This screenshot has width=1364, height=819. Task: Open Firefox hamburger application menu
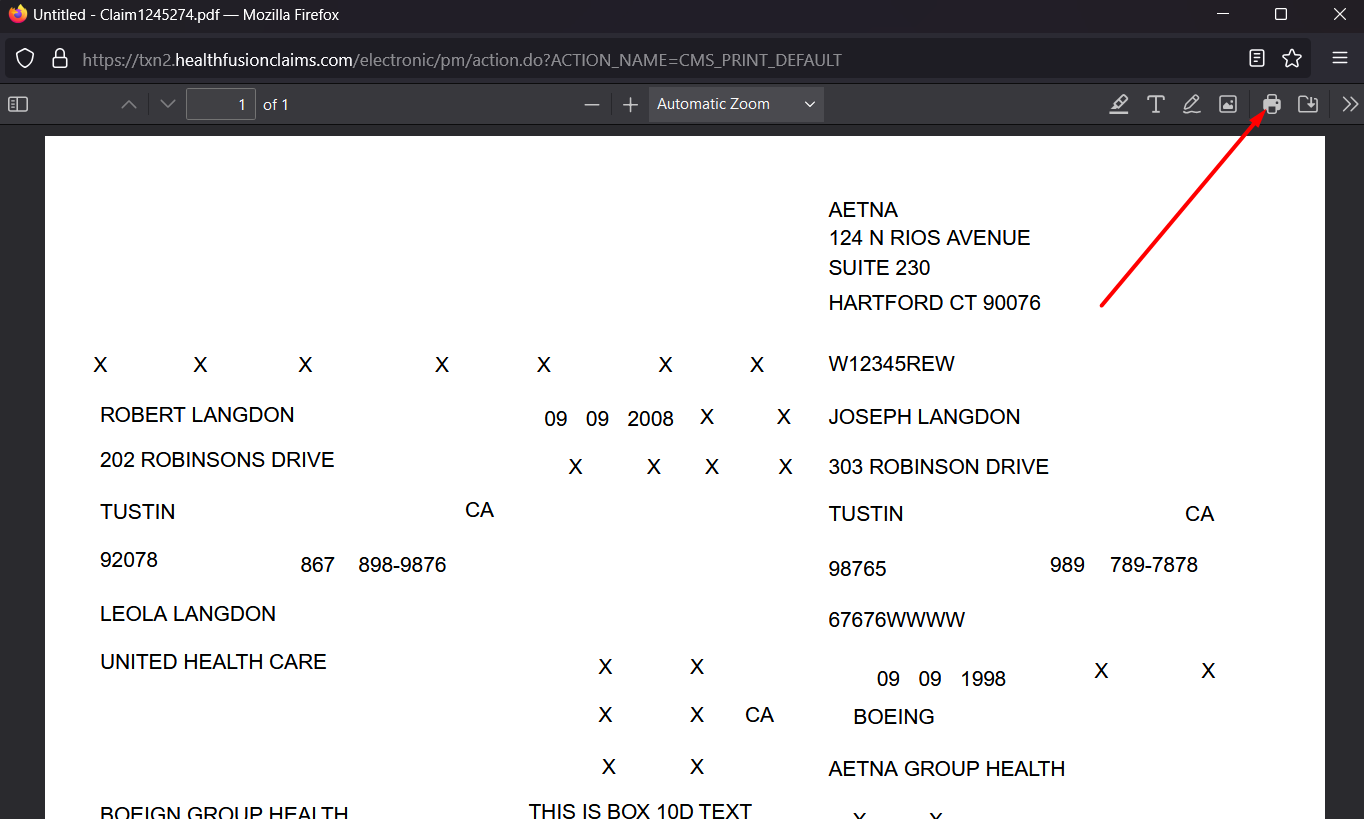(1340, 58)
